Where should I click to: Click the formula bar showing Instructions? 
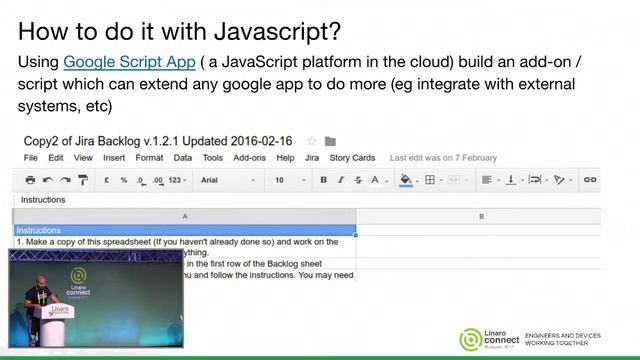(307, 200)
